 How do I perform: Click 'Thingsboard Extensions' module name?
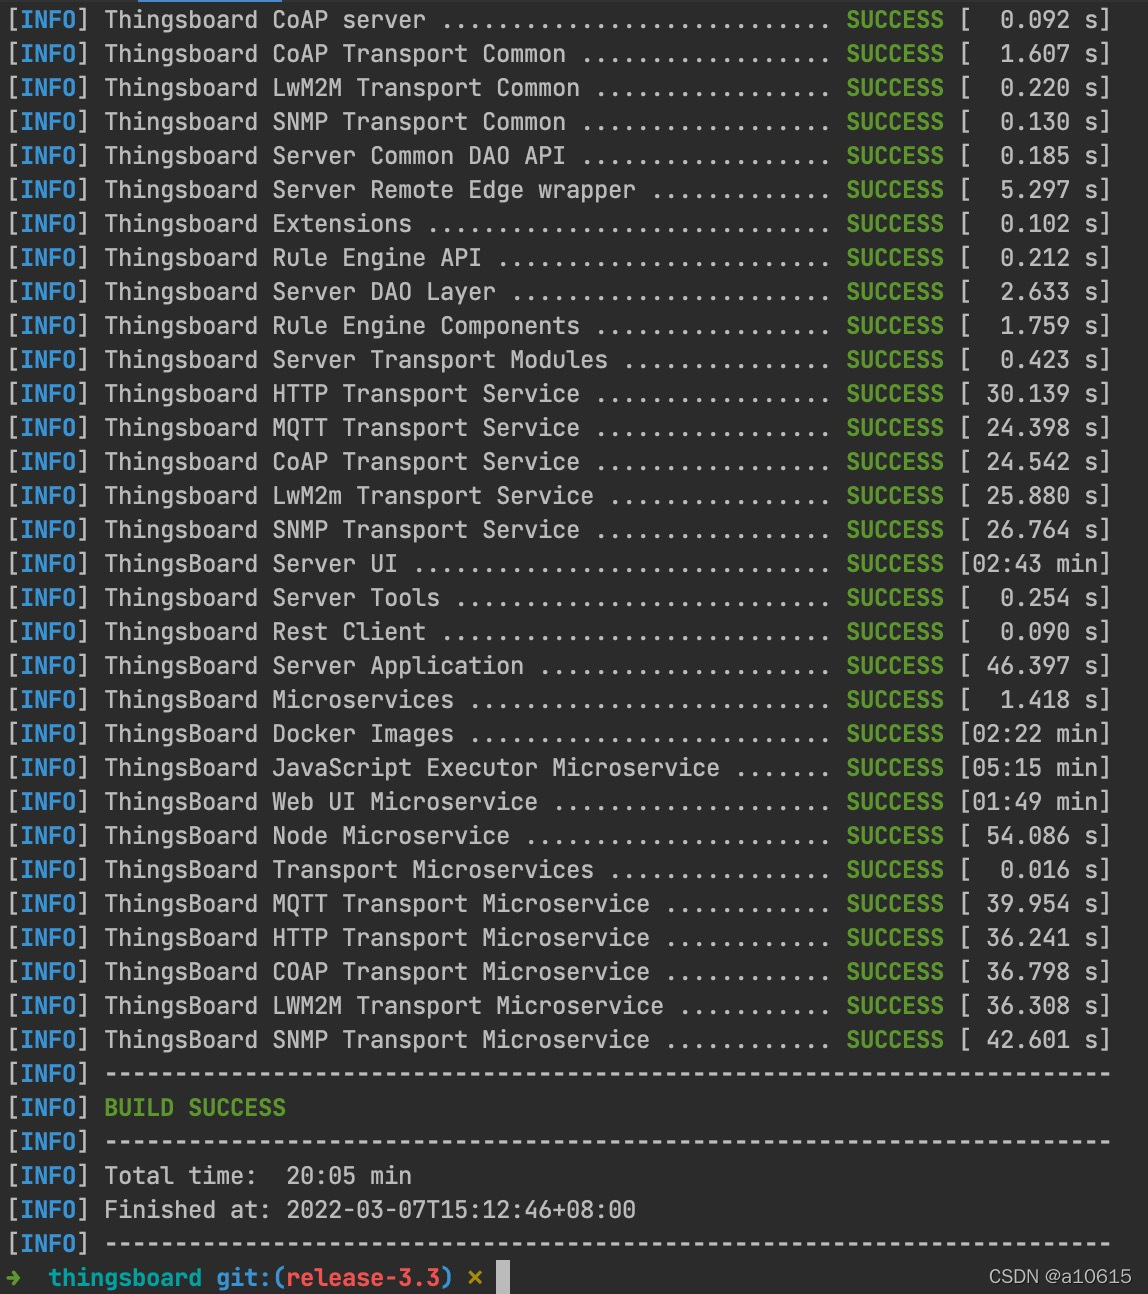pos(258,224)
